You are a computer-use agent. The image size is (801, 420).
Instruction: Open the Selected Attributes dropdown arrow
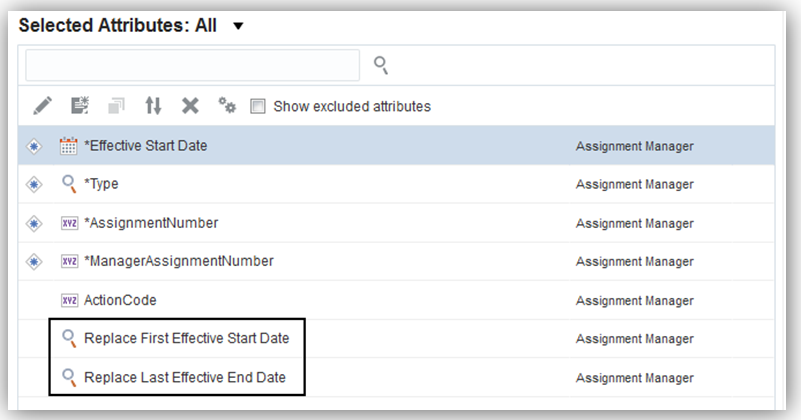(x=237, y=26)
